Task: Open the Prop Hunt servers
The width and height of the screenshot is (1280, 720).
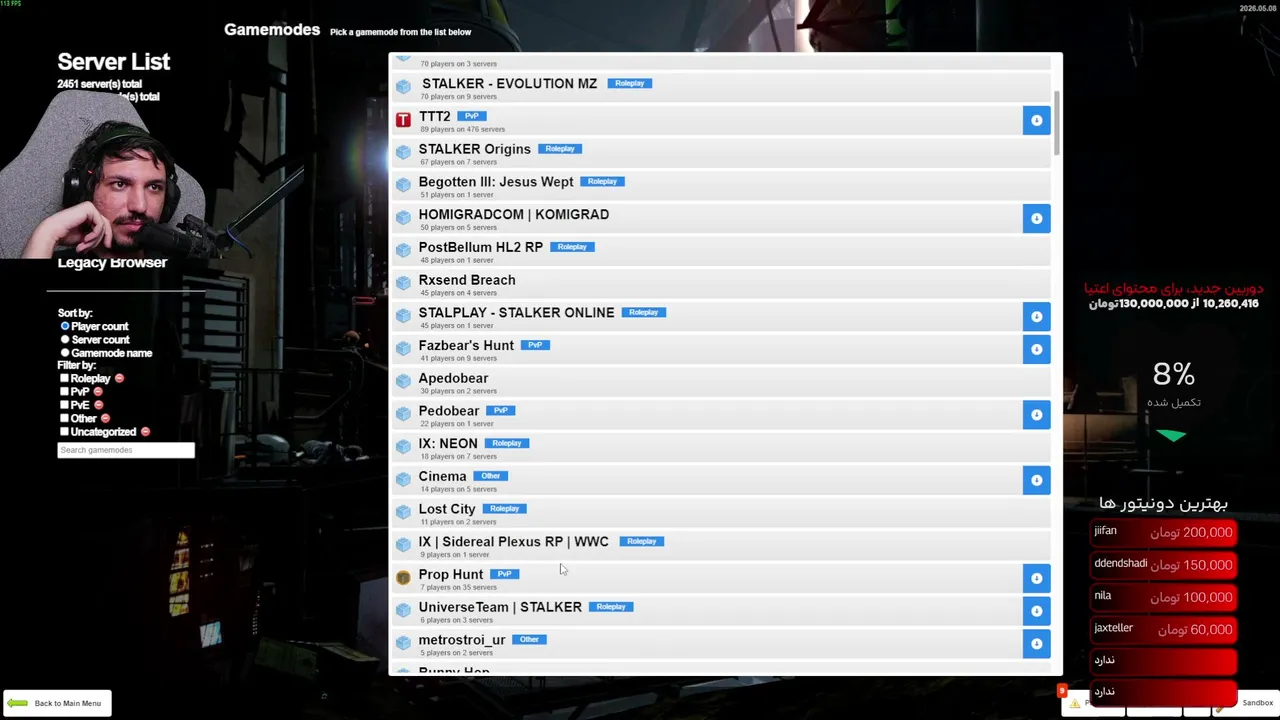Action: tap(706, 578)
